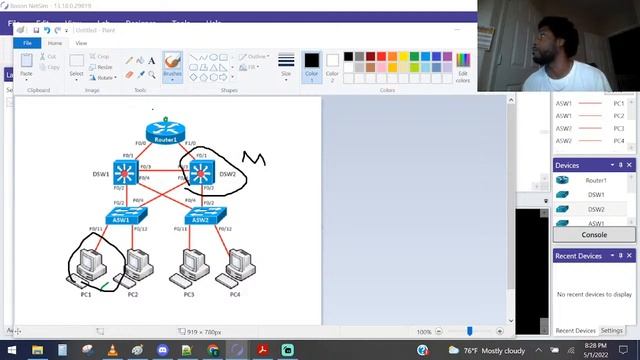Image resolution: width=640 pixels, height=360 pixels.
Task: Select the Oval shape
Action: pyautogui.click(x=213, y=57)
